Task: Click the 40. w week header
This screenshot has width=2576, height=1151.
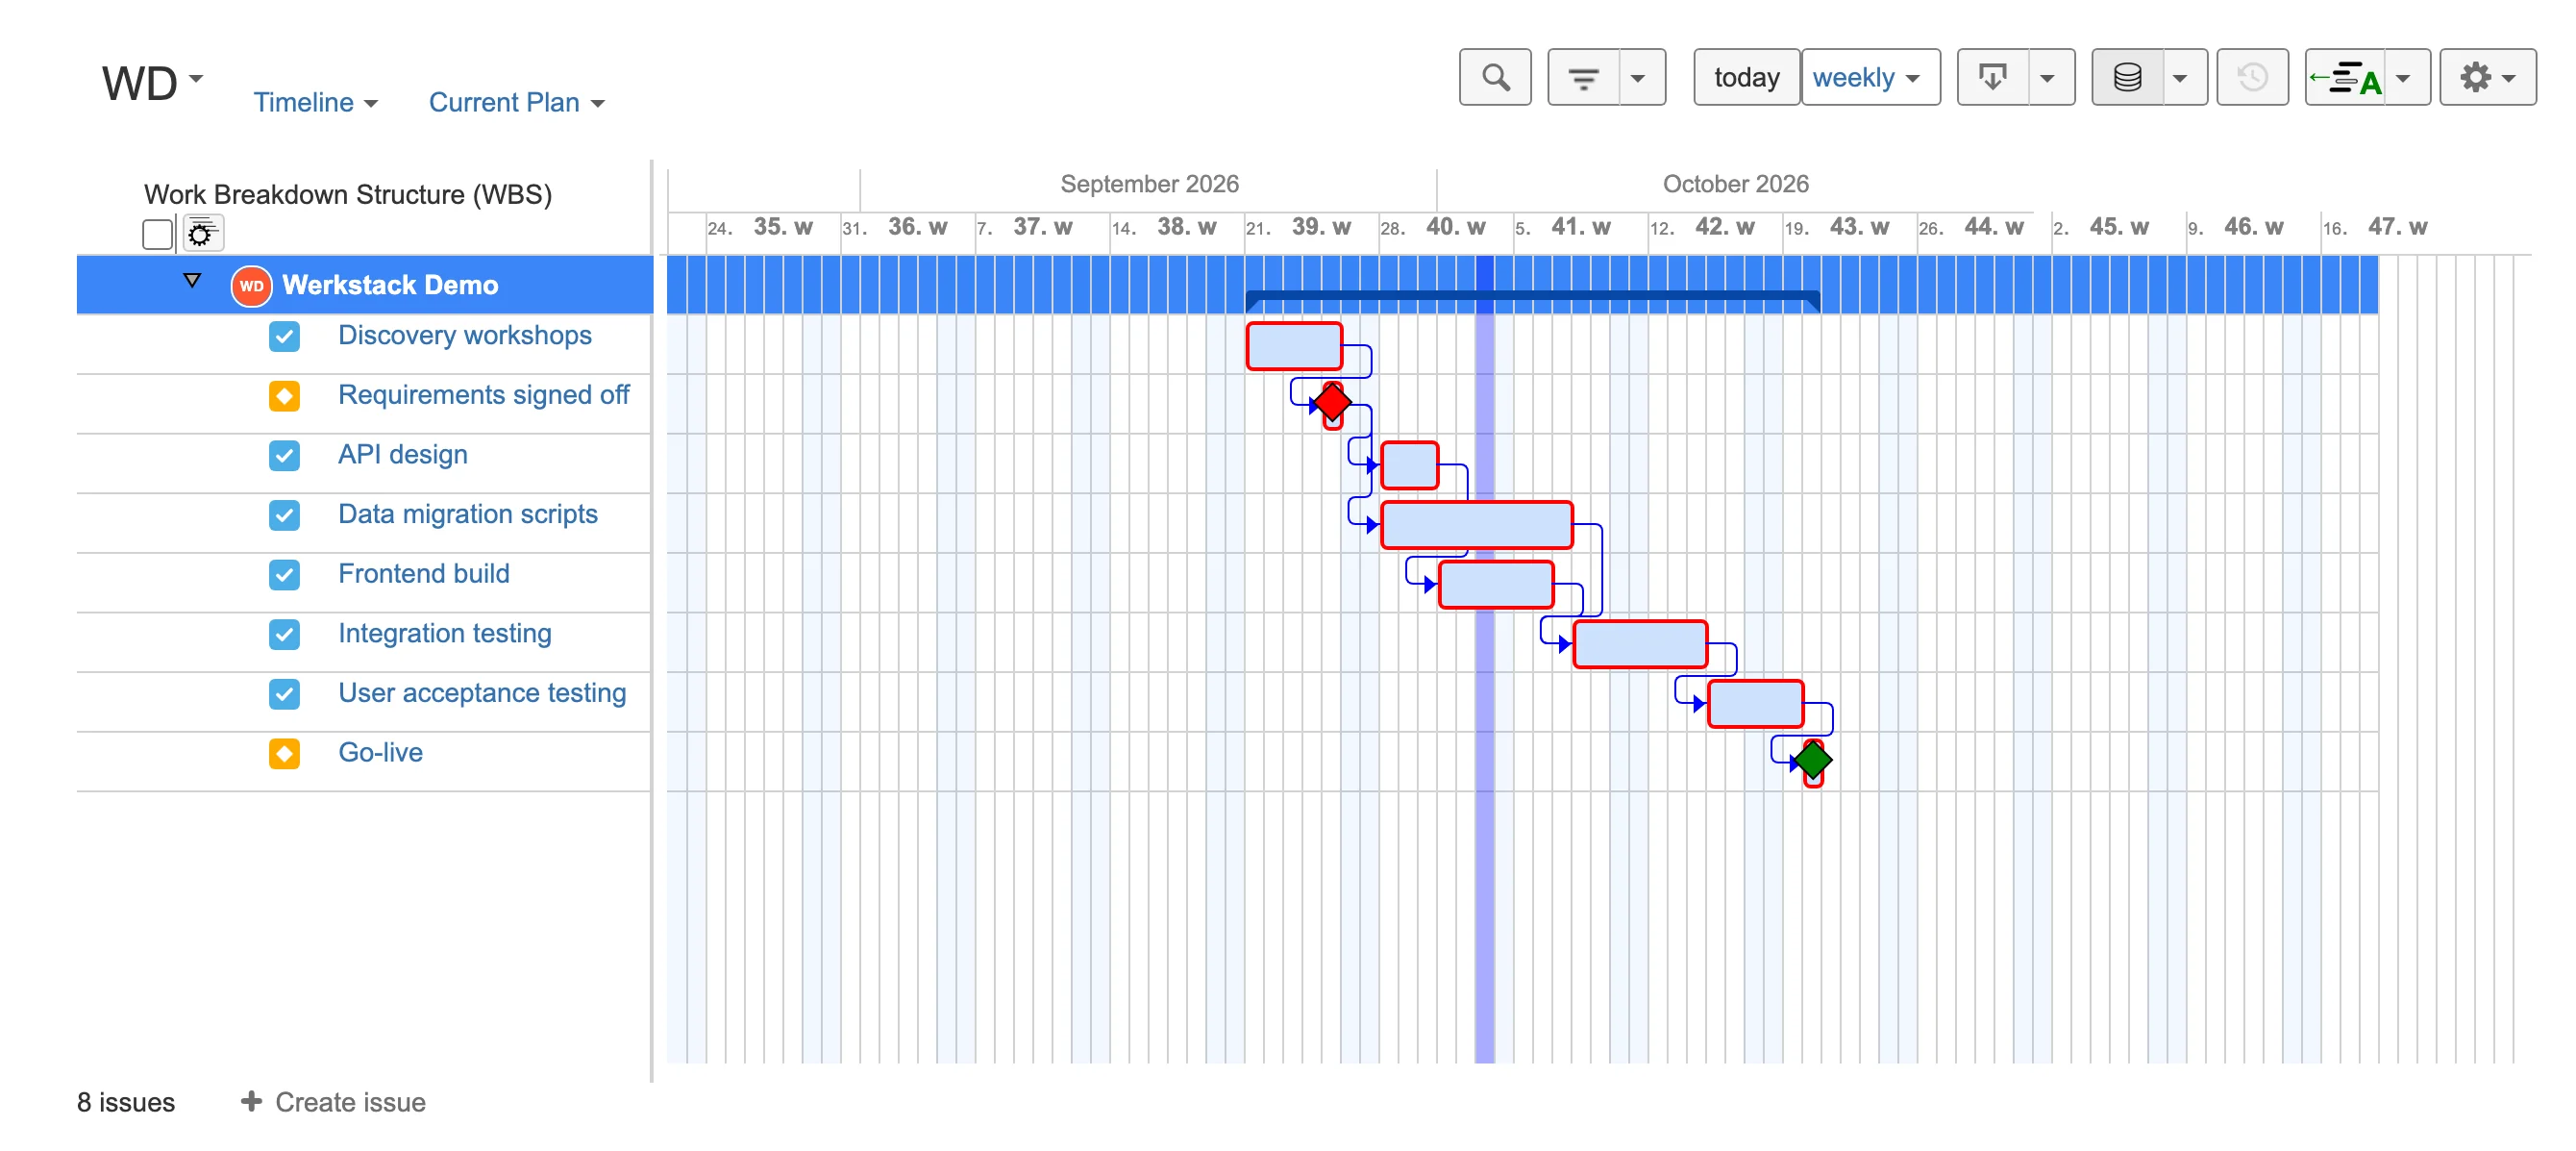Action: coord(1455,227)
